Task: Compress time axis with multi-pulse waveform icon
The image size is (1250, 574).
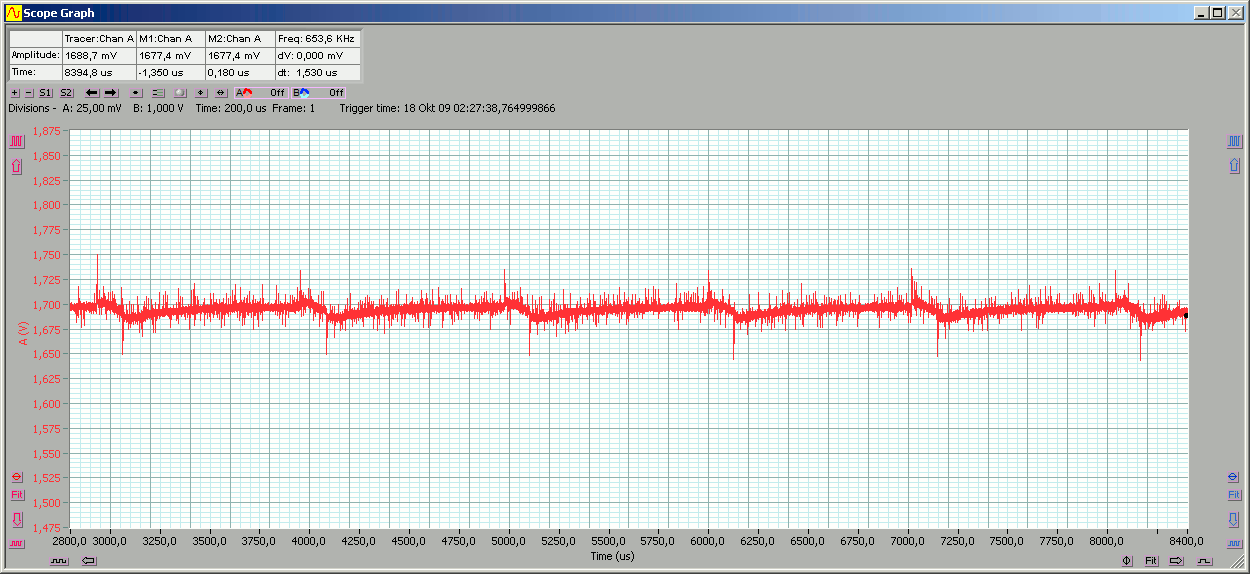Action: click(59, 561)
